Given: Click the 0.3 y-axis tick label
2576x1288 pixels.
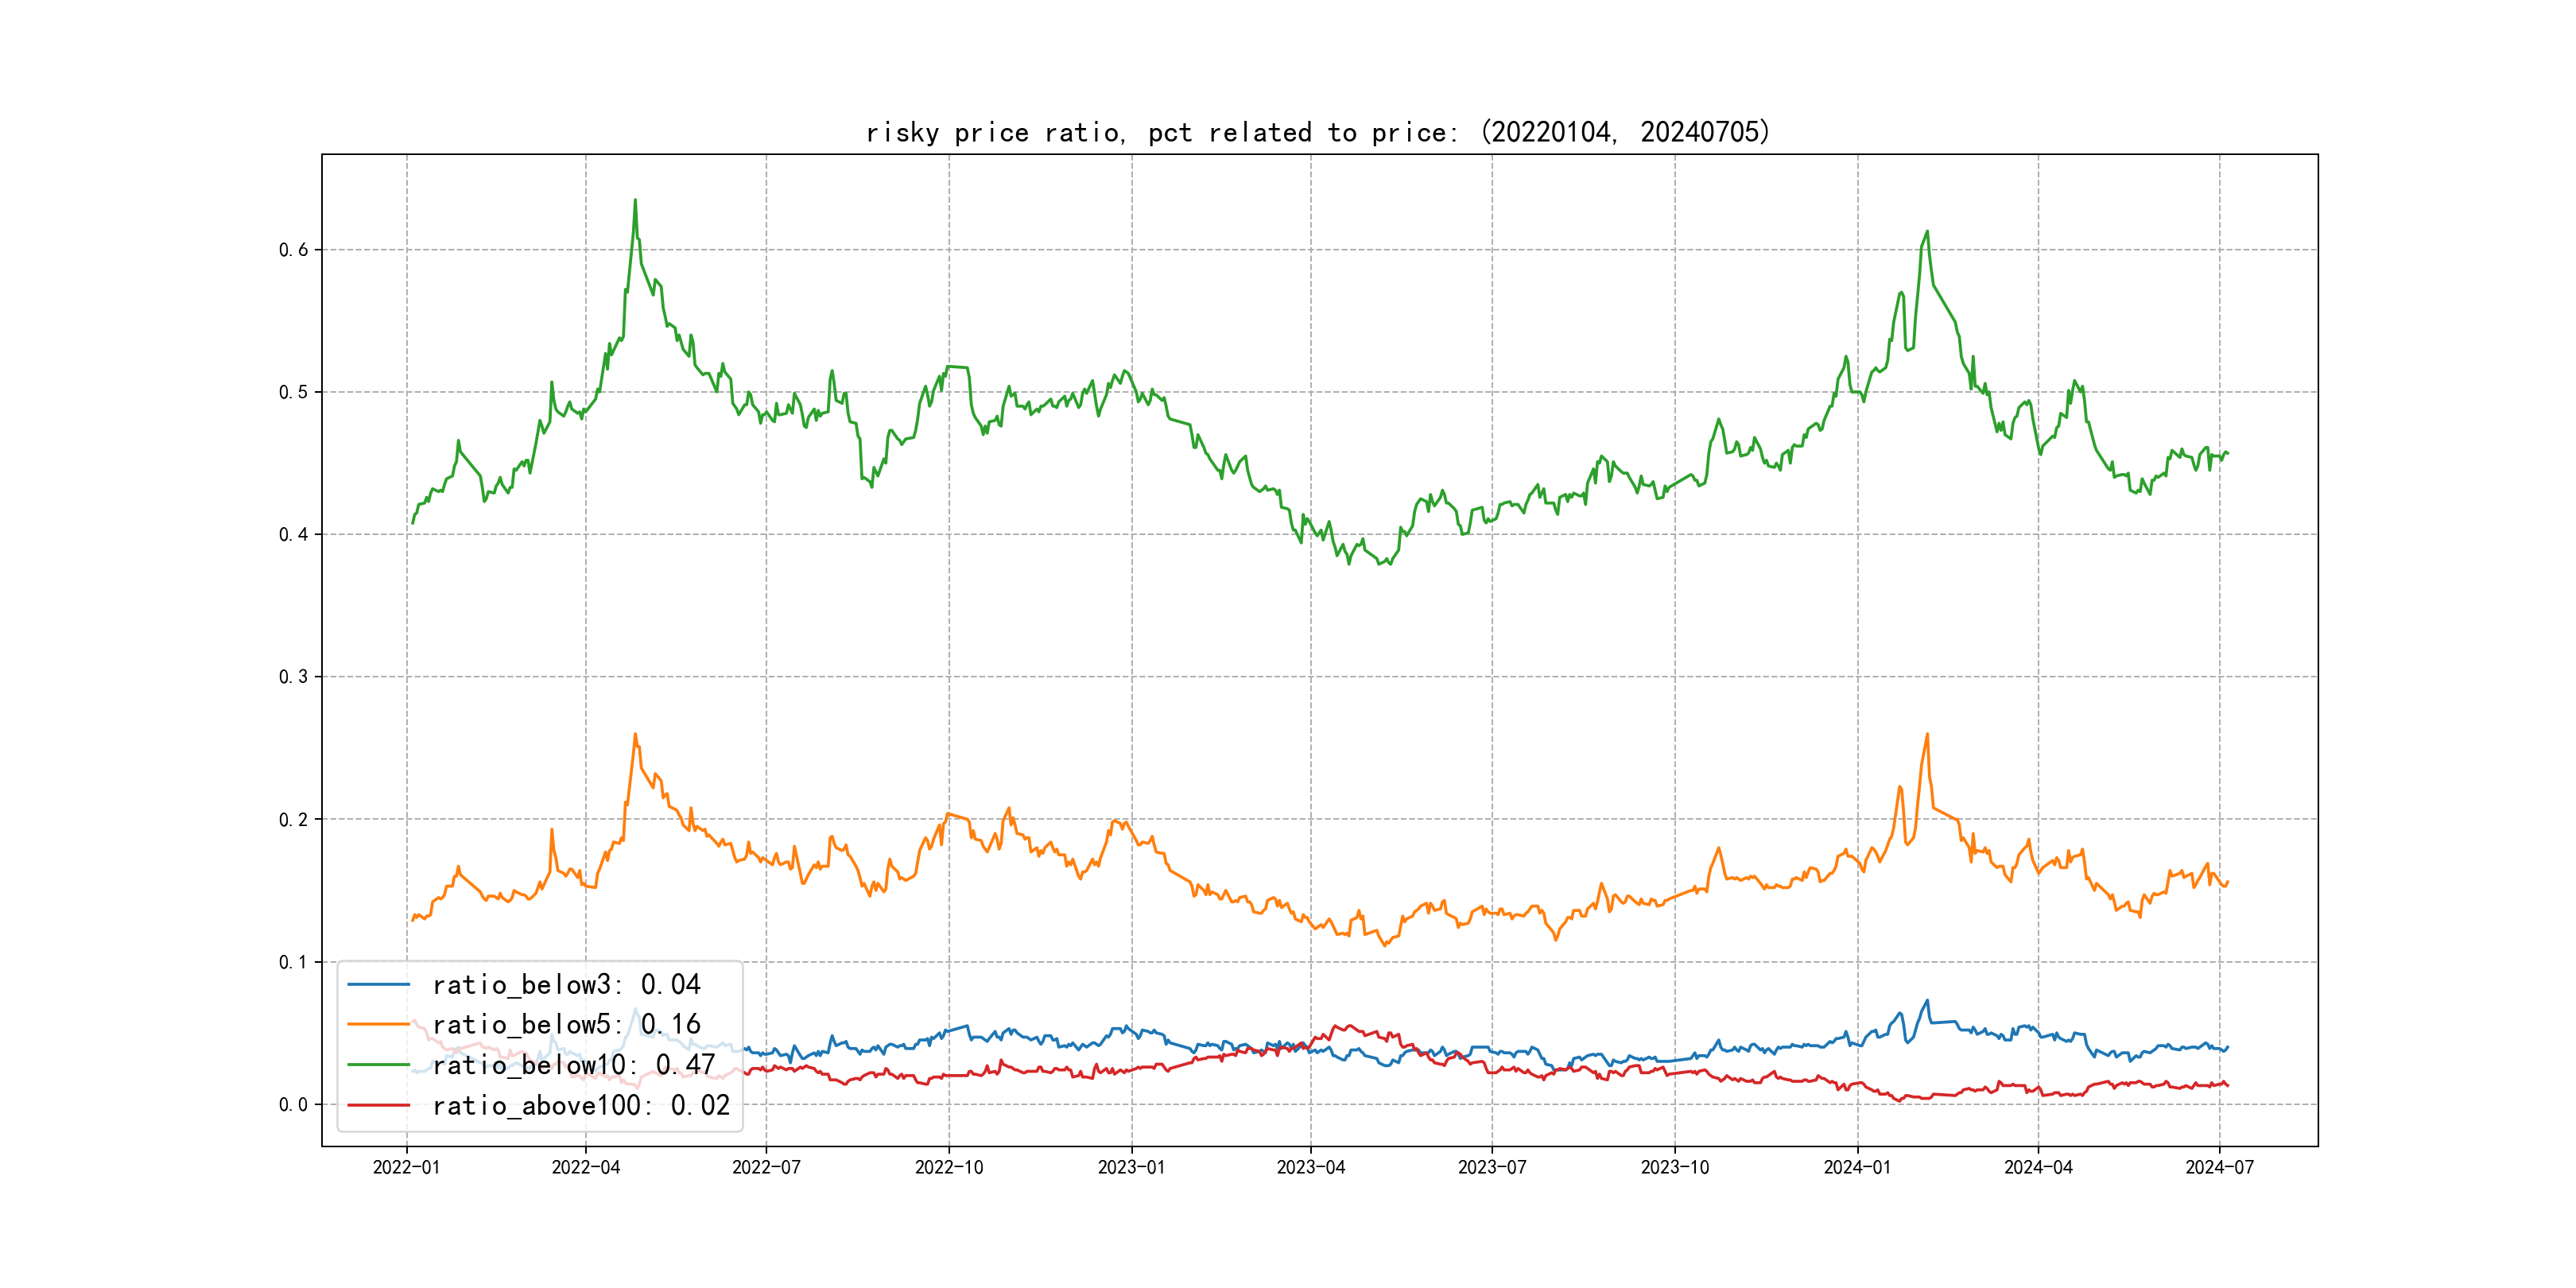Looking at the screenshot, I should pyautogui.click(x=293, y=677).
